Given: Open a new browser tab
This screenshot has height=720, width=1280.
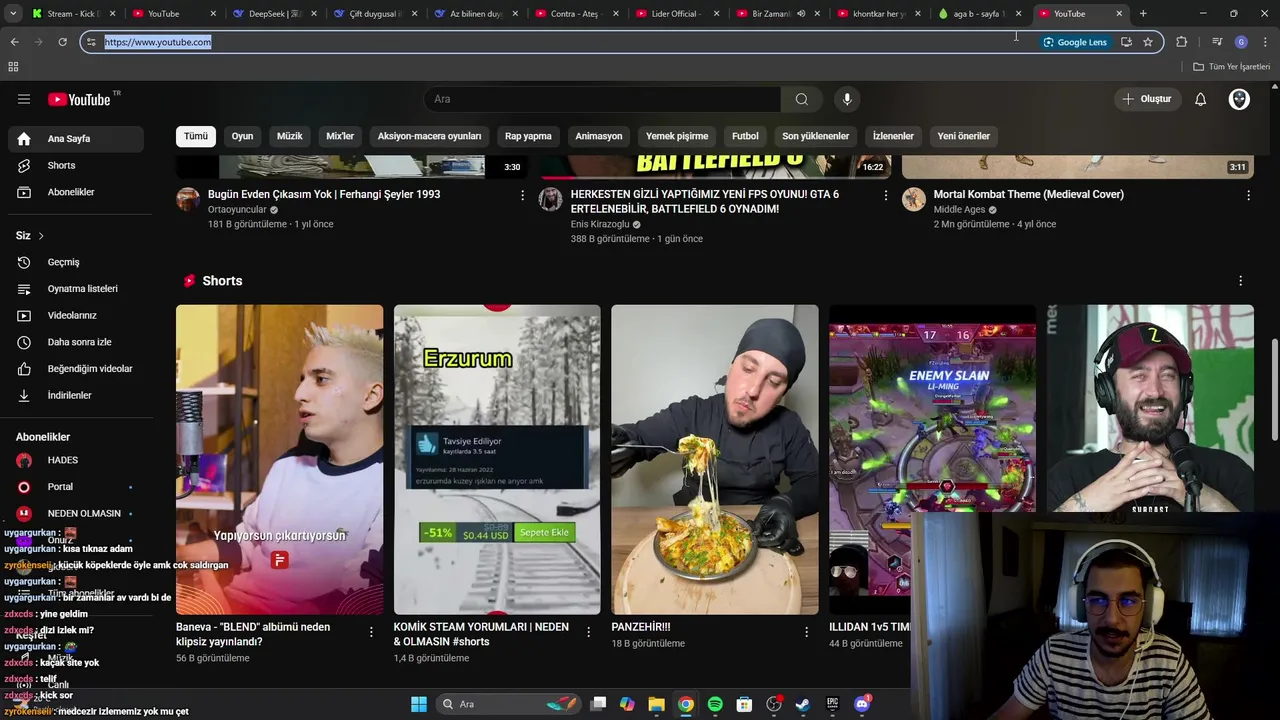Looking at the screenshot, I should point(1143,13).
